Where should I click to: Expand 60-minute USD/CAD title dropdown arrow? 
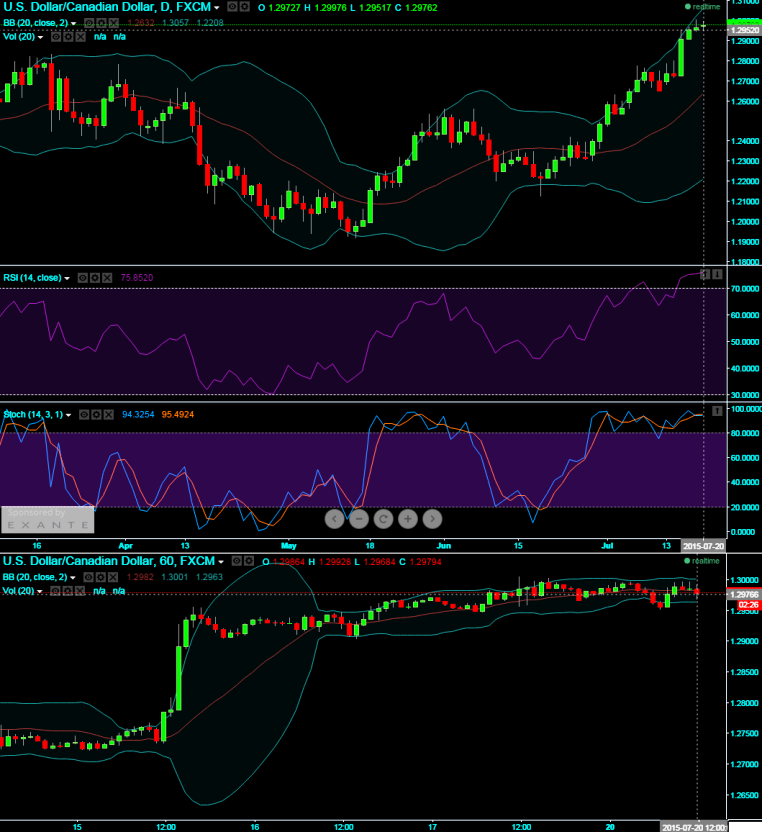pyautogui.click(x=221, y=562)
